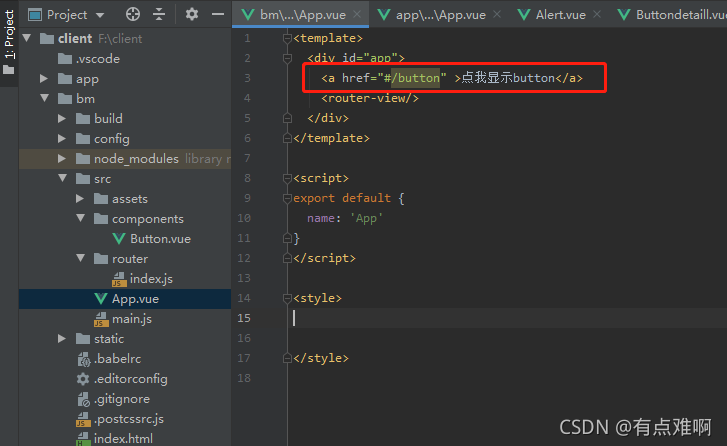Viewport: 727px width, 446px height.
Task: Select main.js in src
Action: pos(132,319)
